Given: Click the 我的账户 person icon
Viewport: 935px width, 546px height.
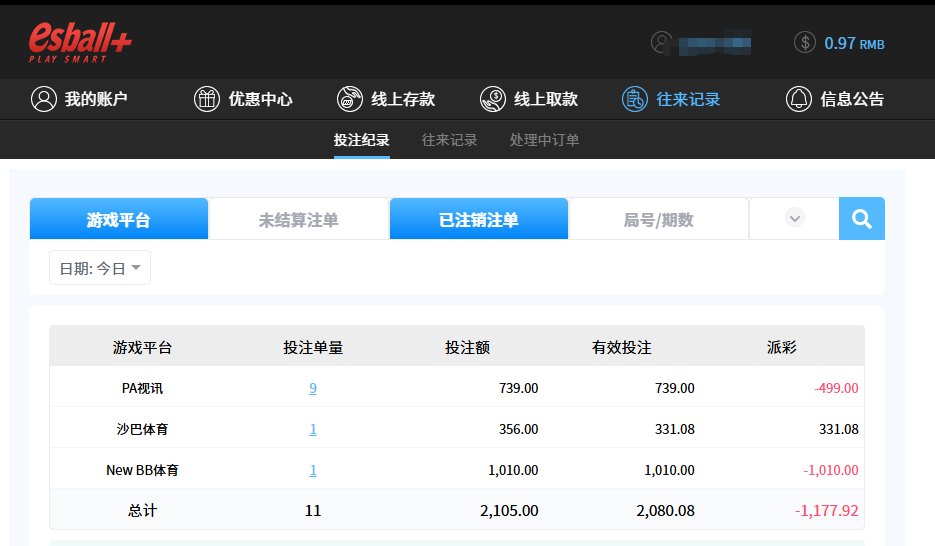Looking at the screenshot, I should [x=44, y=99].
